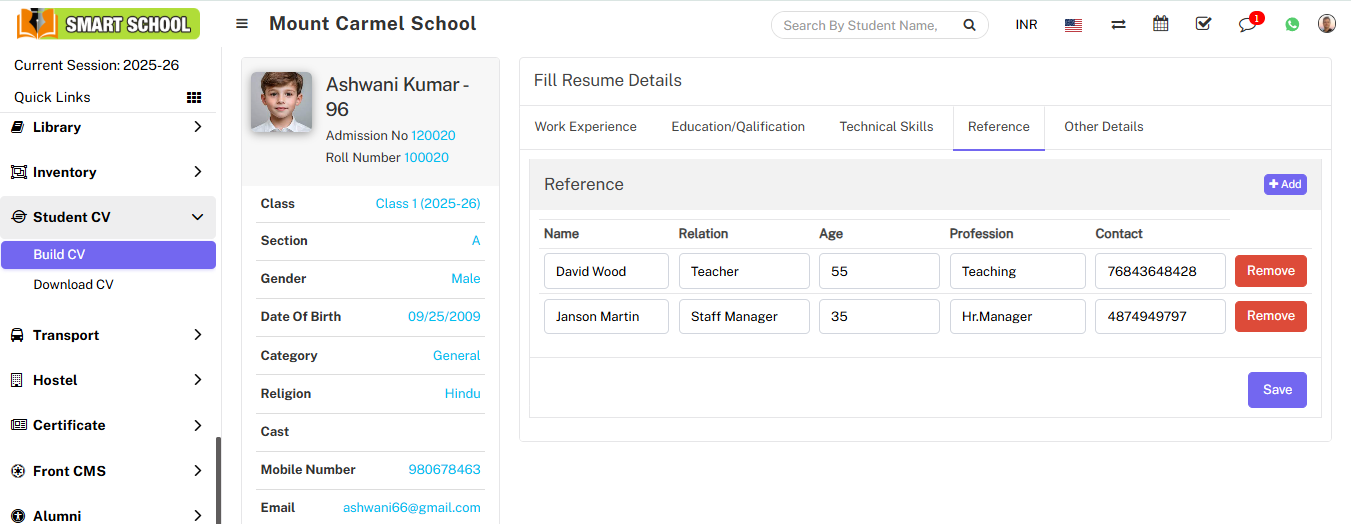Open the task checklist icon

(x=1203, y=24)
